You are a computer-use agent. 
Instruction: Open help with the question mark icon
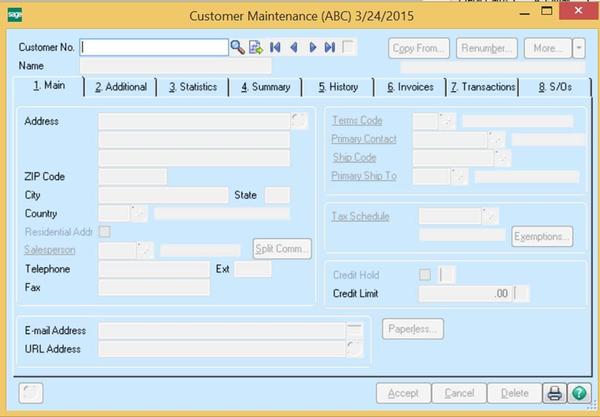click(579, 393)
